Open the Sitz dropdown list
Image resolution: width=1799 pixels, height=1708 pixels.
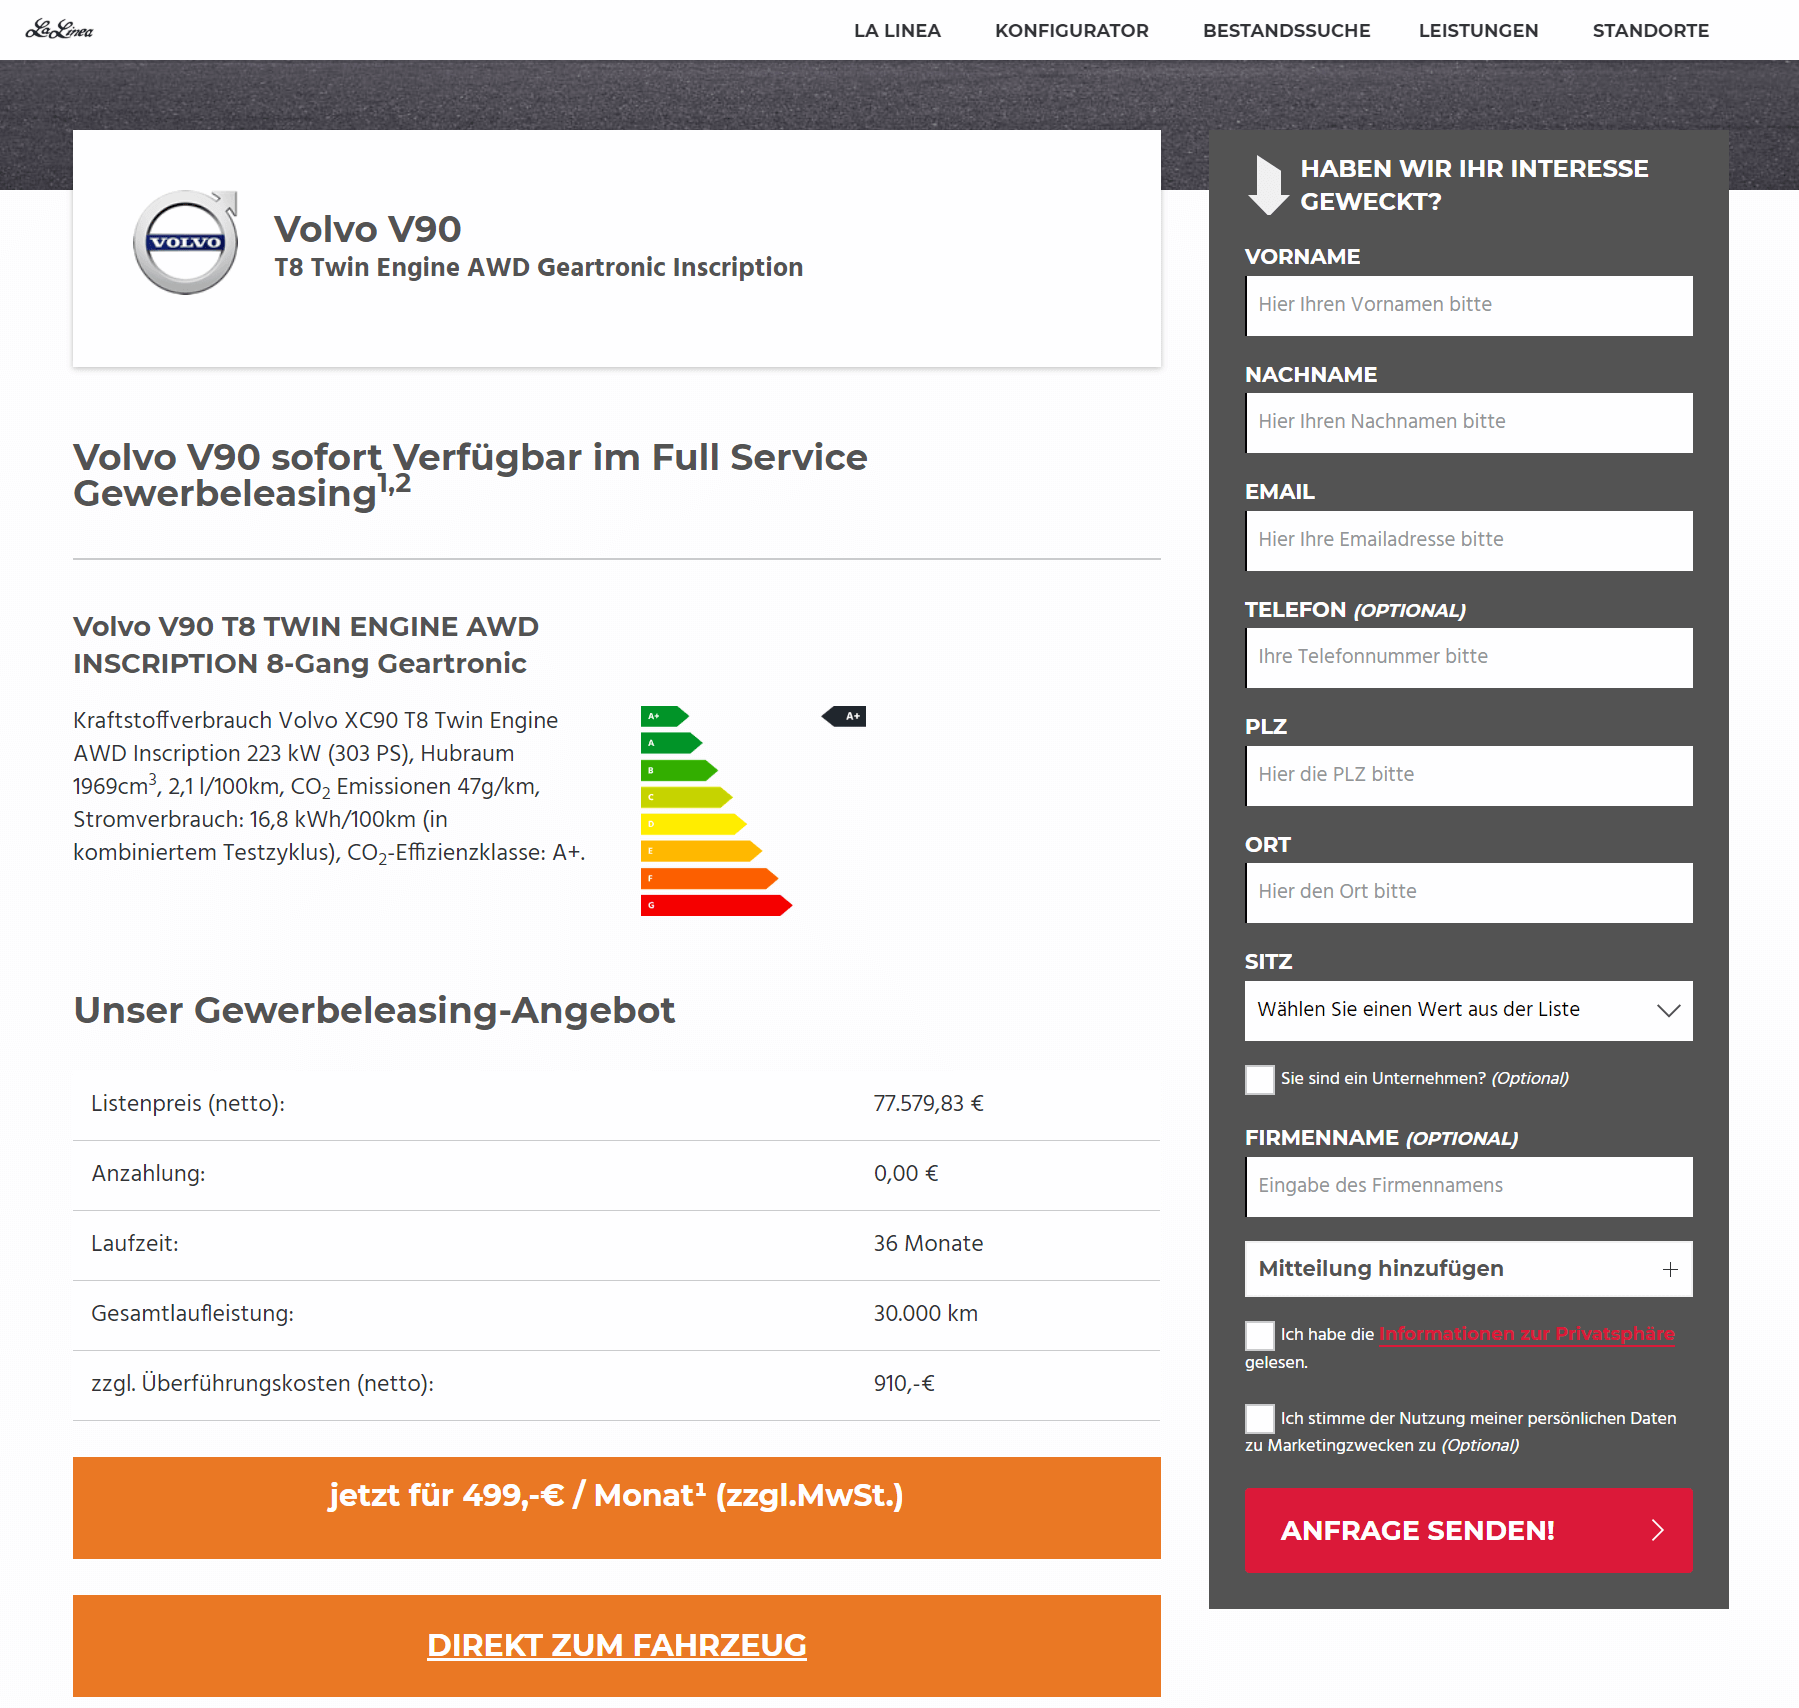pos(1469,1010)
